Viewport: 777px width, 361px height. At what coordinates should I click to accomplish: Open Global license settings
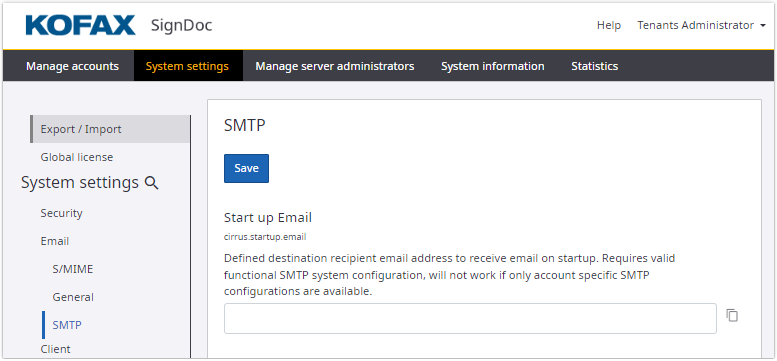77,157
